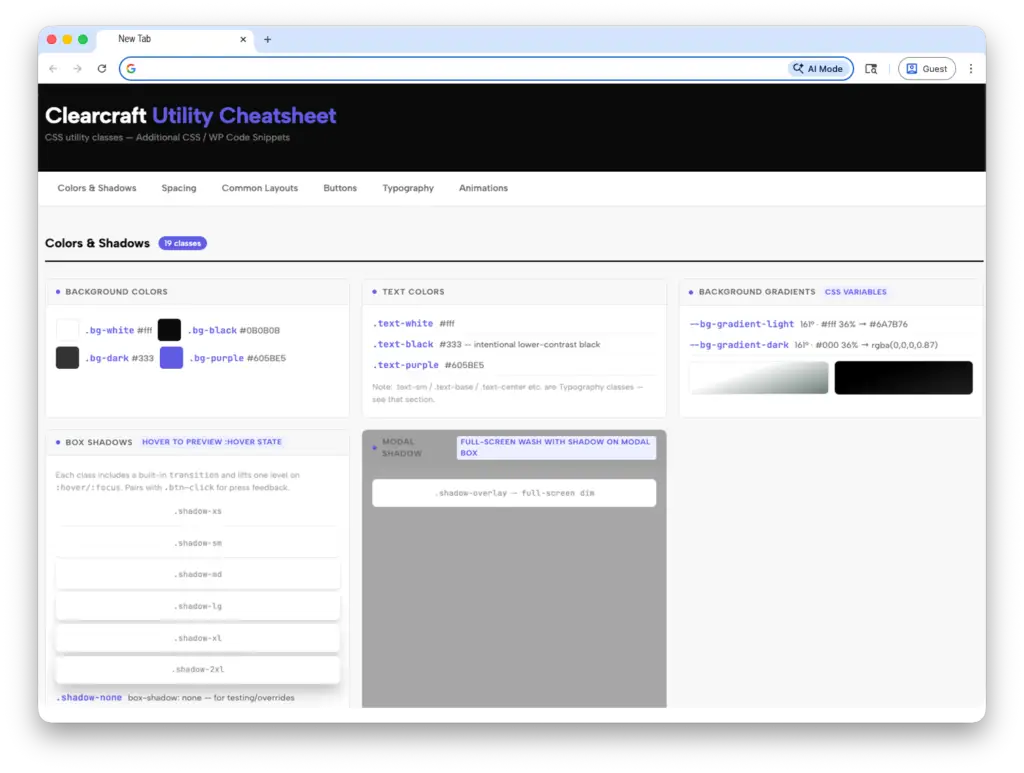Click the Google Lens search icon
This screenshot has width=1024, height=773.
(871, 69)
